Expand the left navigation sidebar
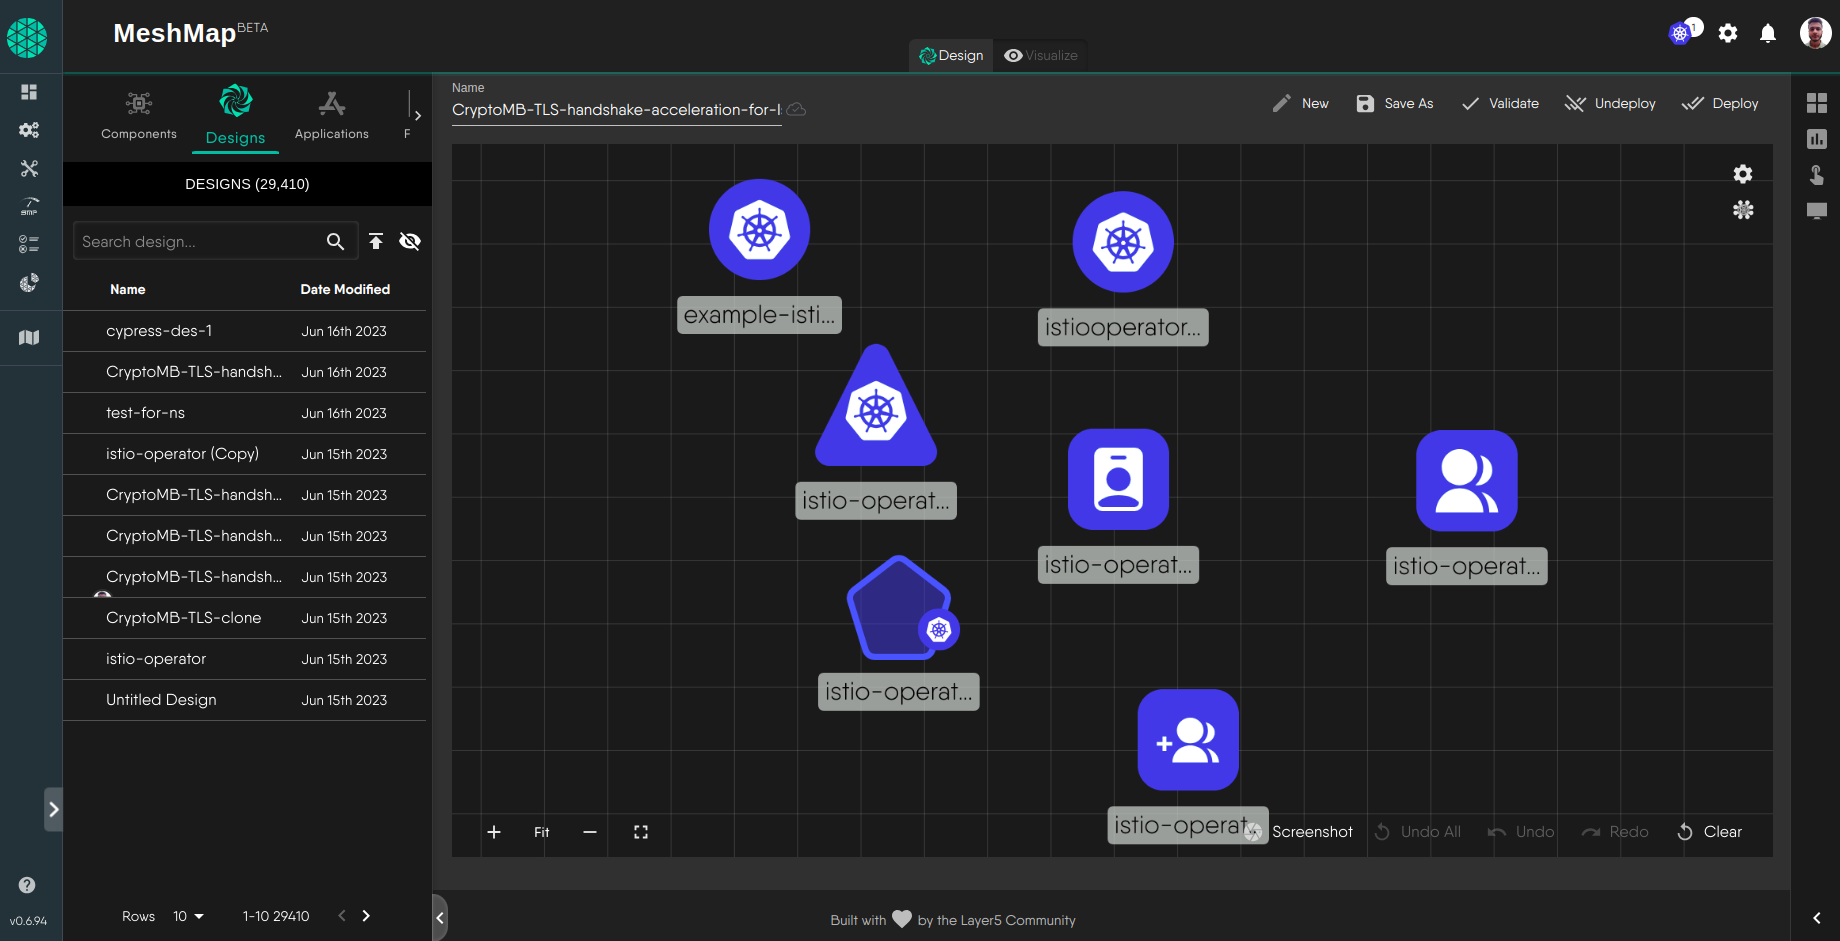The image size is (1840, 941). coord(54,809)
